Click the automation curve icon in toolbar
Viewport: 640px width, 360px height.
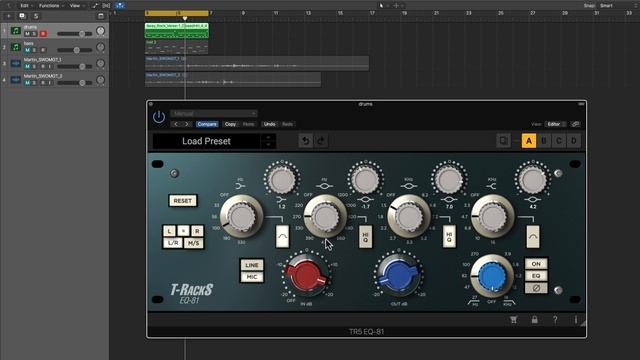tap(95, 6)
